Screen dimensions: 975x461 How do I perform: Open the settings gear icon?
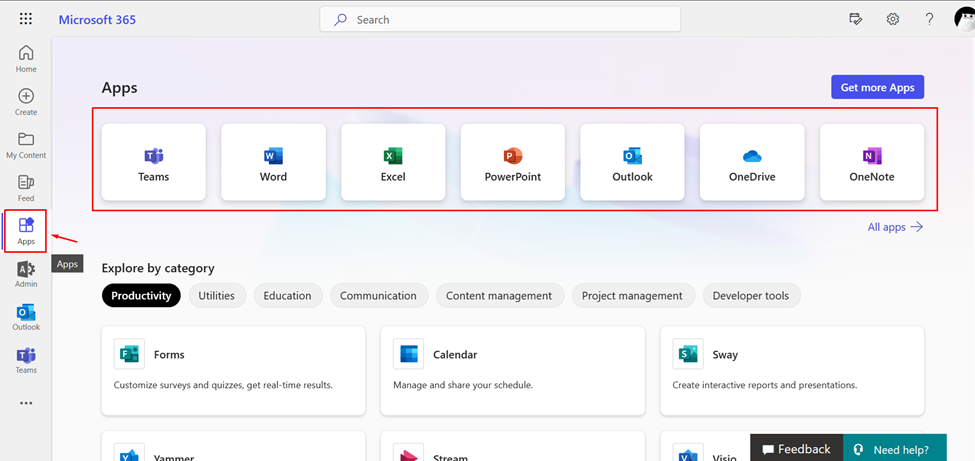click(x=893, y=19)
